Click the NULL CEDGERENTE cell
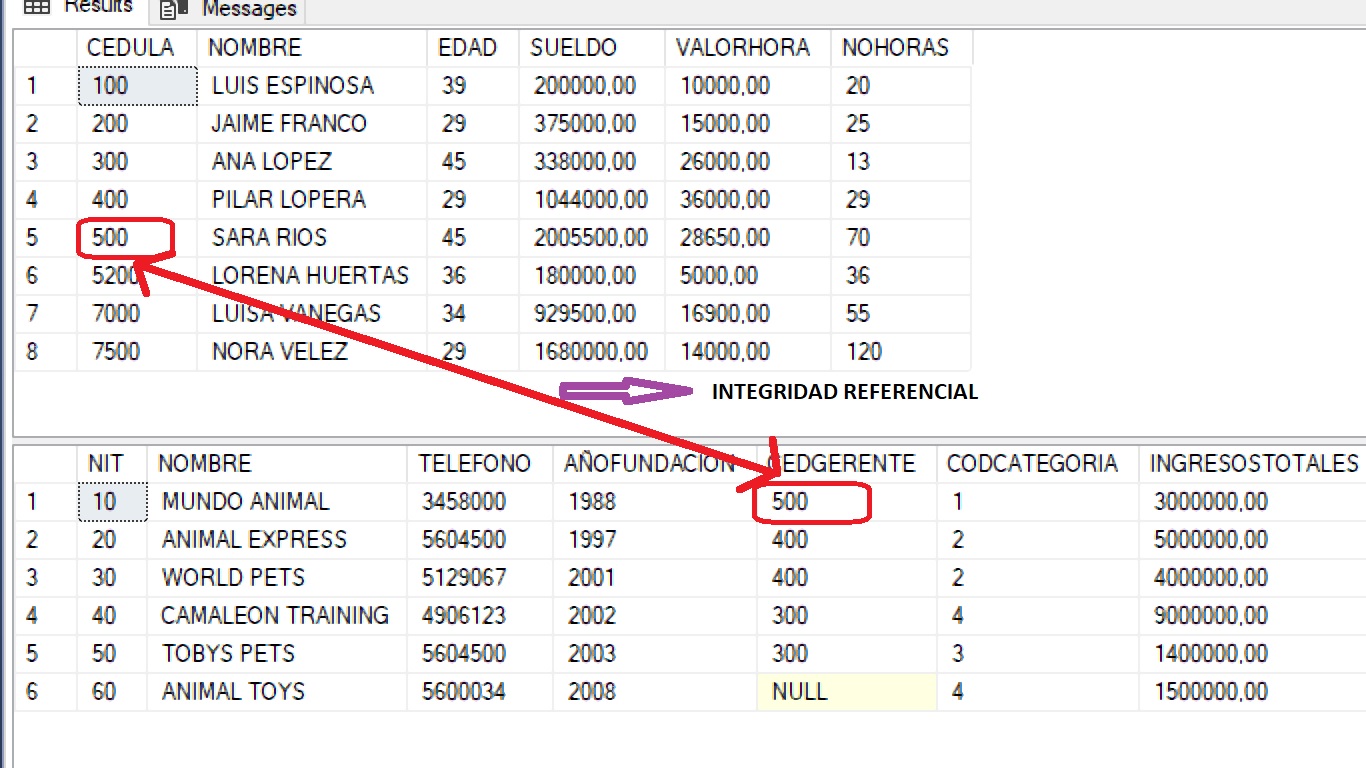1366x768 pixels. click(x=847, y=692)
